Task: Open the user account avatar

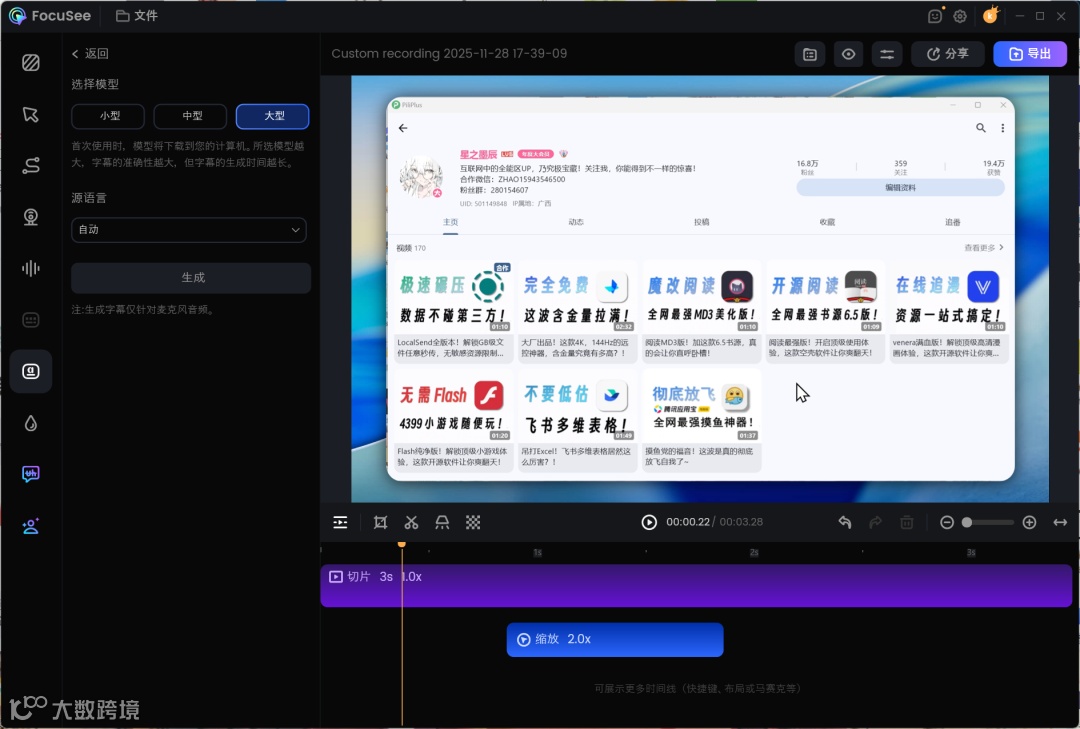Action: coord(990,15)
